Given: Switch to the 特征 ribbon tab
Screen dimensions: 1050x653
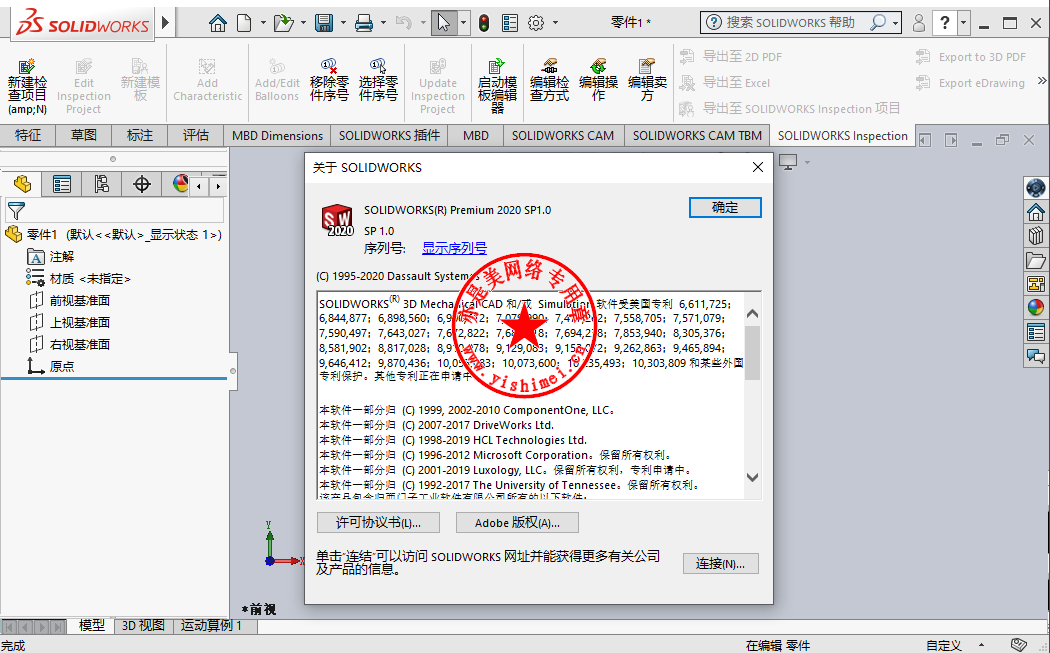Looking at the screenshot, I should [28, 136].
